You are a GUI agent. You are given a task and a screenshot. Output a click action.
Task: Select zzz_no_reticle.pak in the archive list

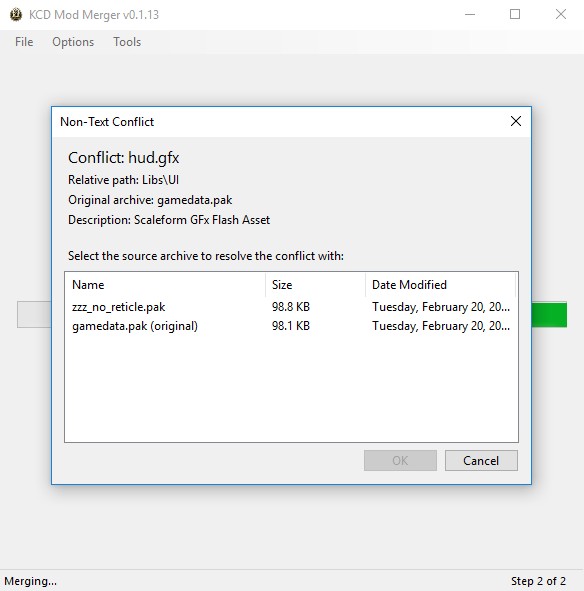click(291, 307)
